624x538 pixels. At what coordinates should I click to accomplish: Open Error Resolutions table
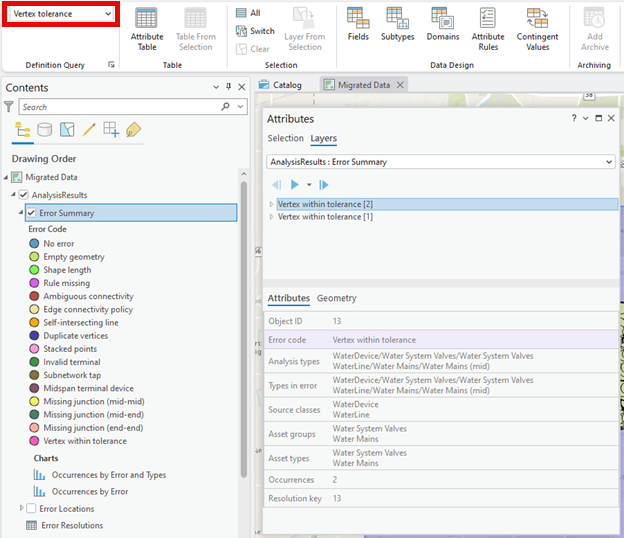[72, 525]
